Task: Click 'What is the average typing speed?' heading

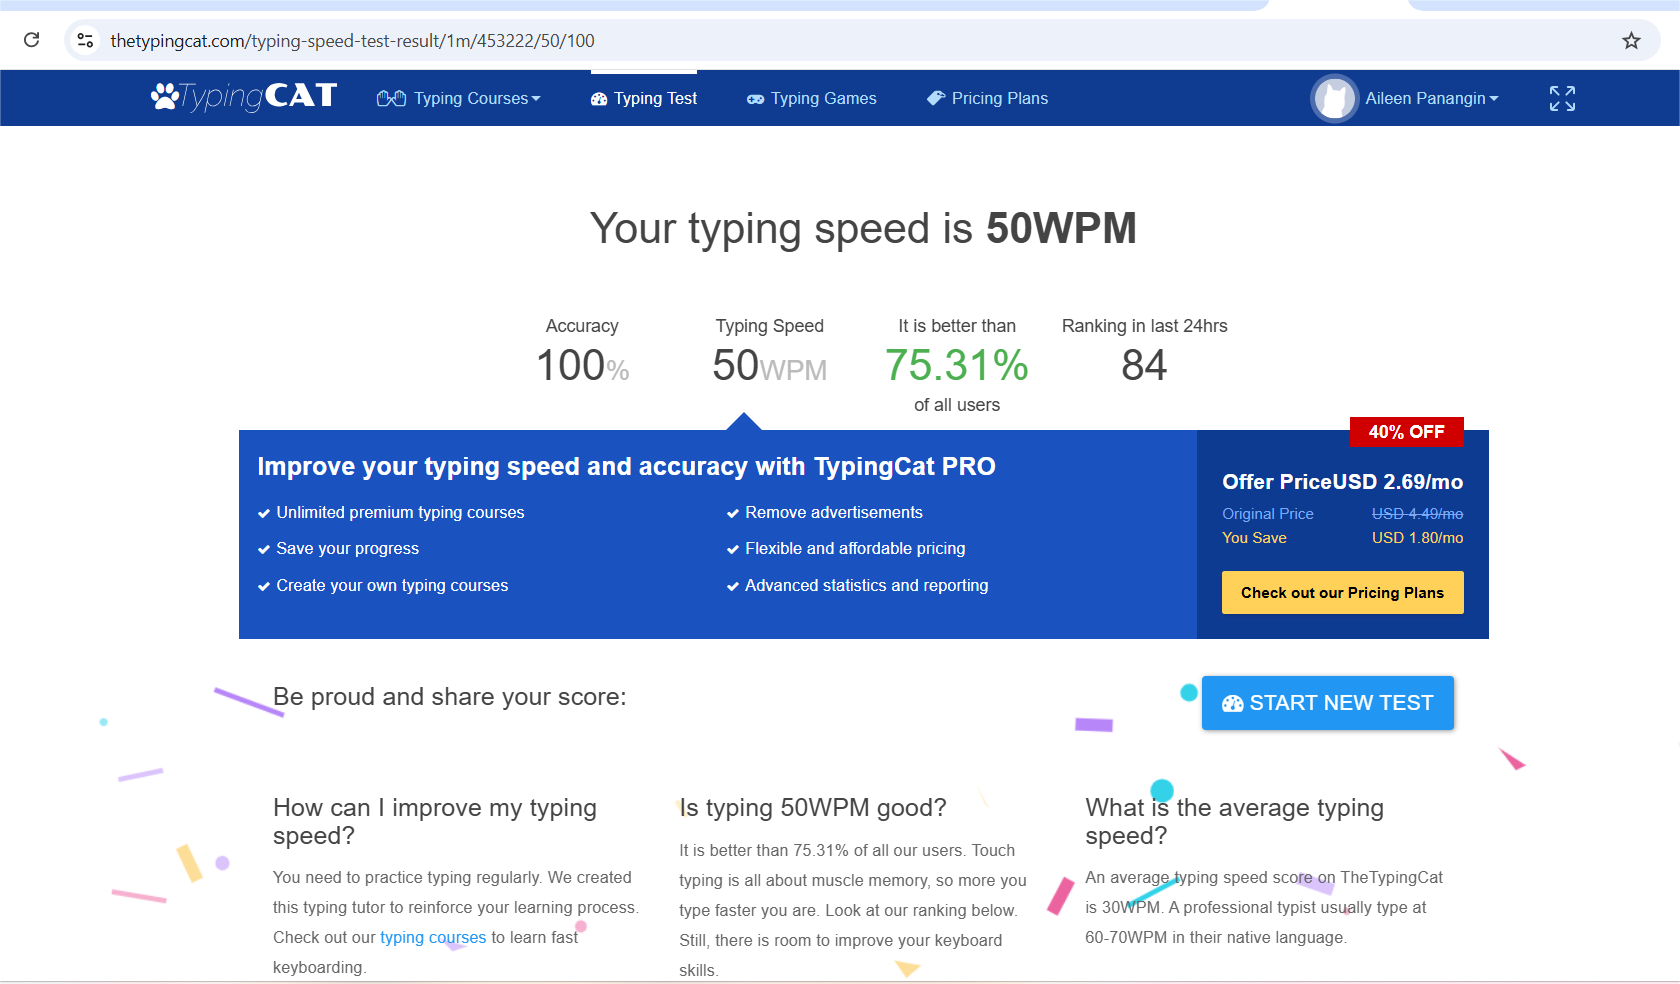Action: pos(1235,821)
